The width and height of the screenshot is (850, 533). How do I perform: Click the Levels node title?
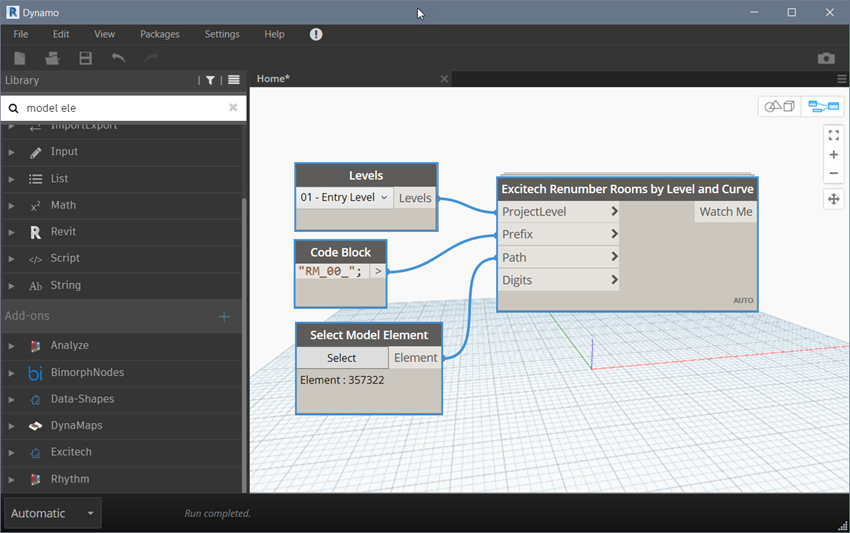pyautogui.click(x=366, y=175)
